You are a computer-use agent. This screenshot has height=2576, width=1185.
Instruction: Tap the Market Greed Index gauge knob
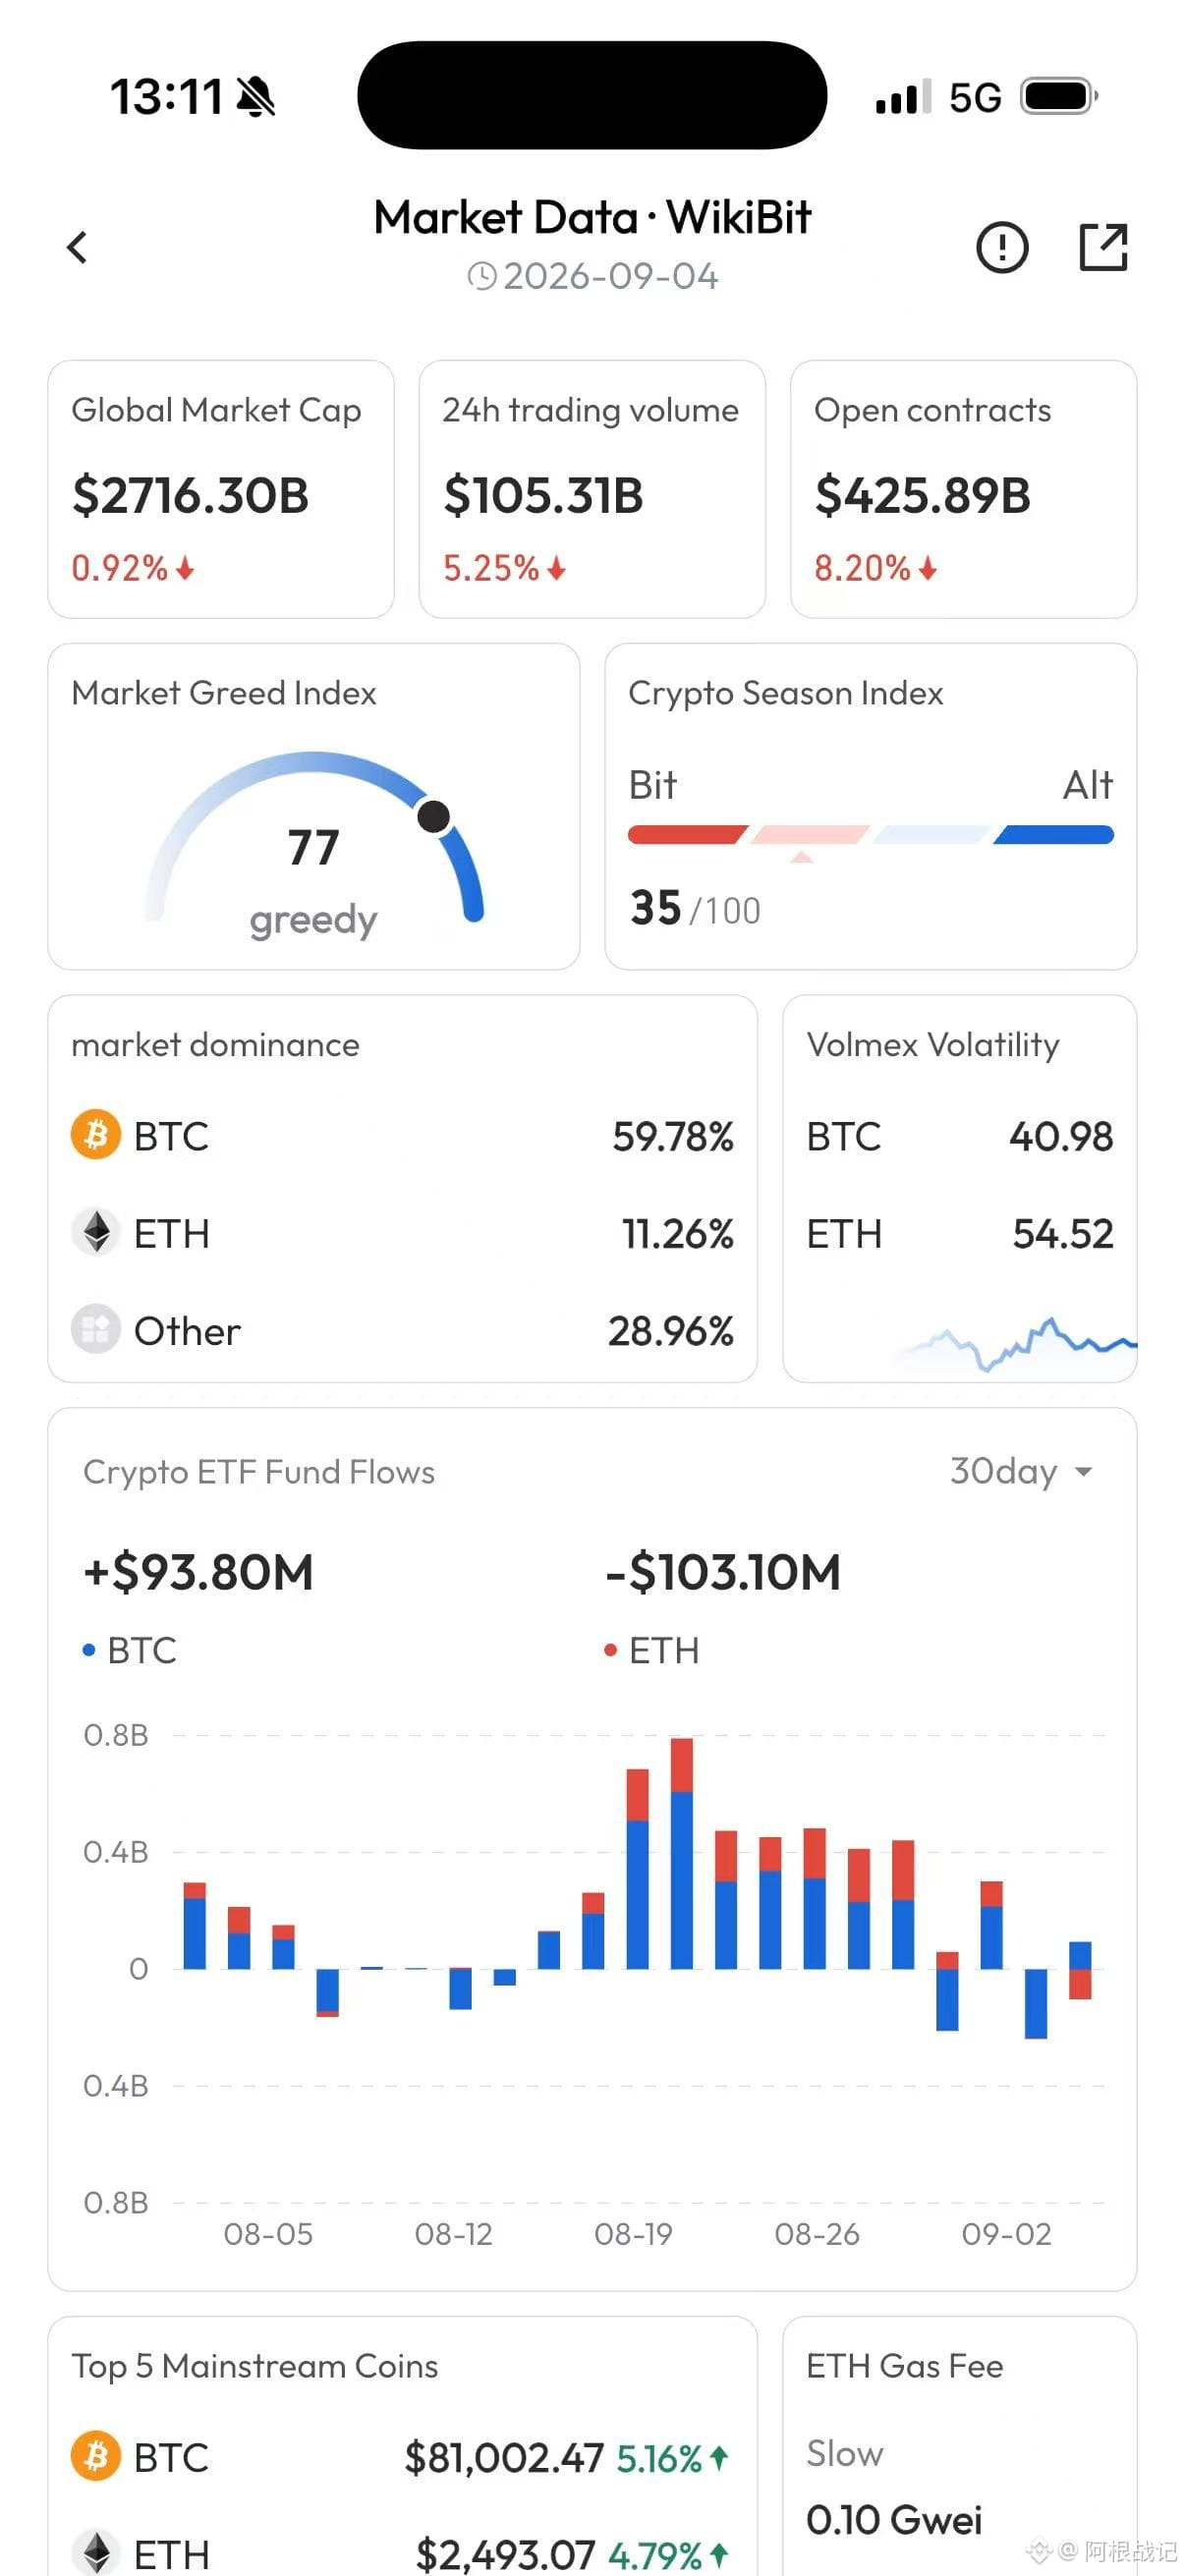[433, 816]
